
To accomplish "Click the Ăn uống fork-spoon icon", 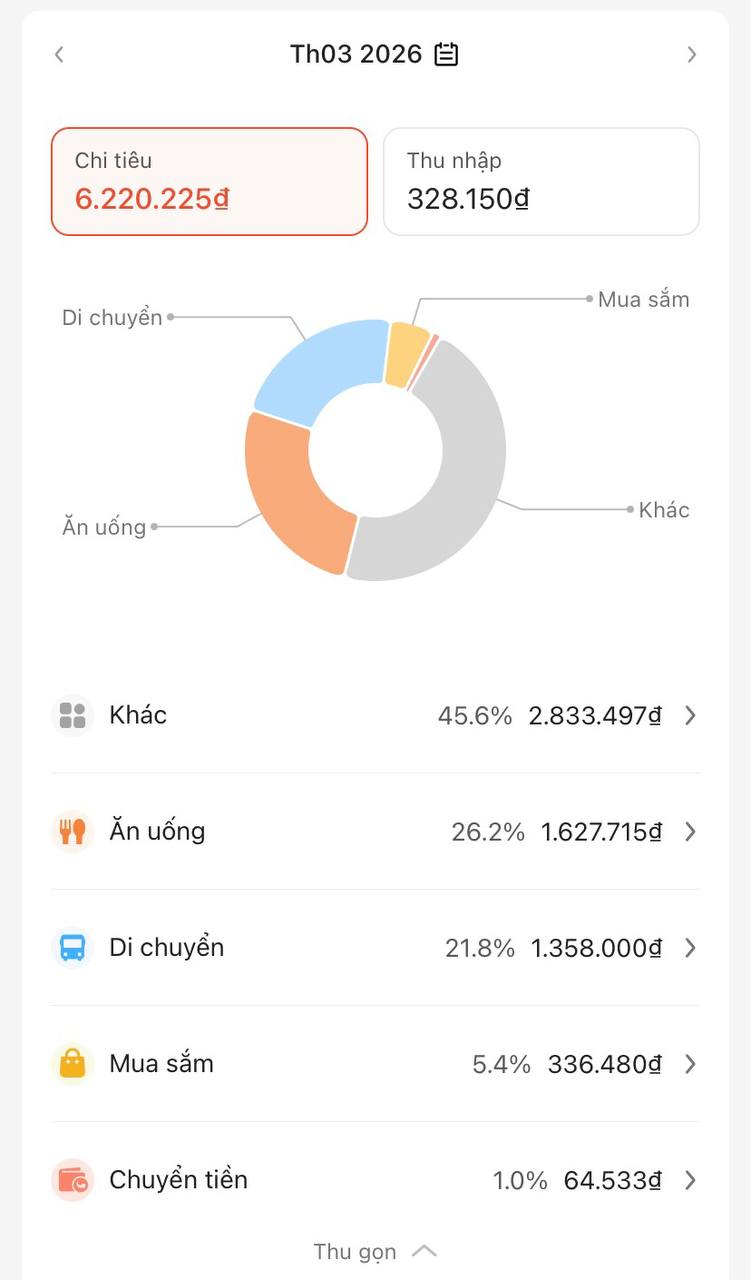I will (x=72, y=831).
